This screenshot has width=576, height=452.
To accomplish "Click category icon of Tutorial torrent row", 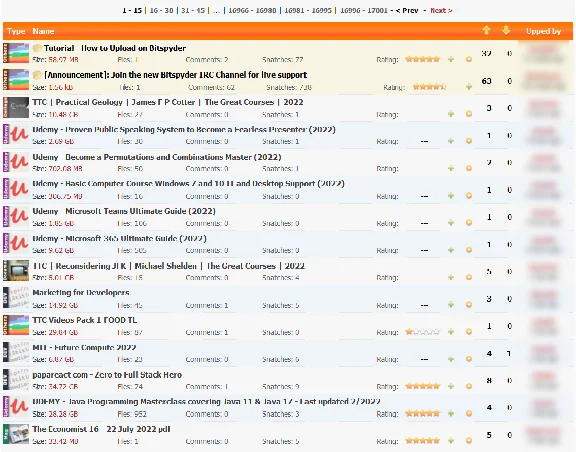I will (x=16, y=53).
